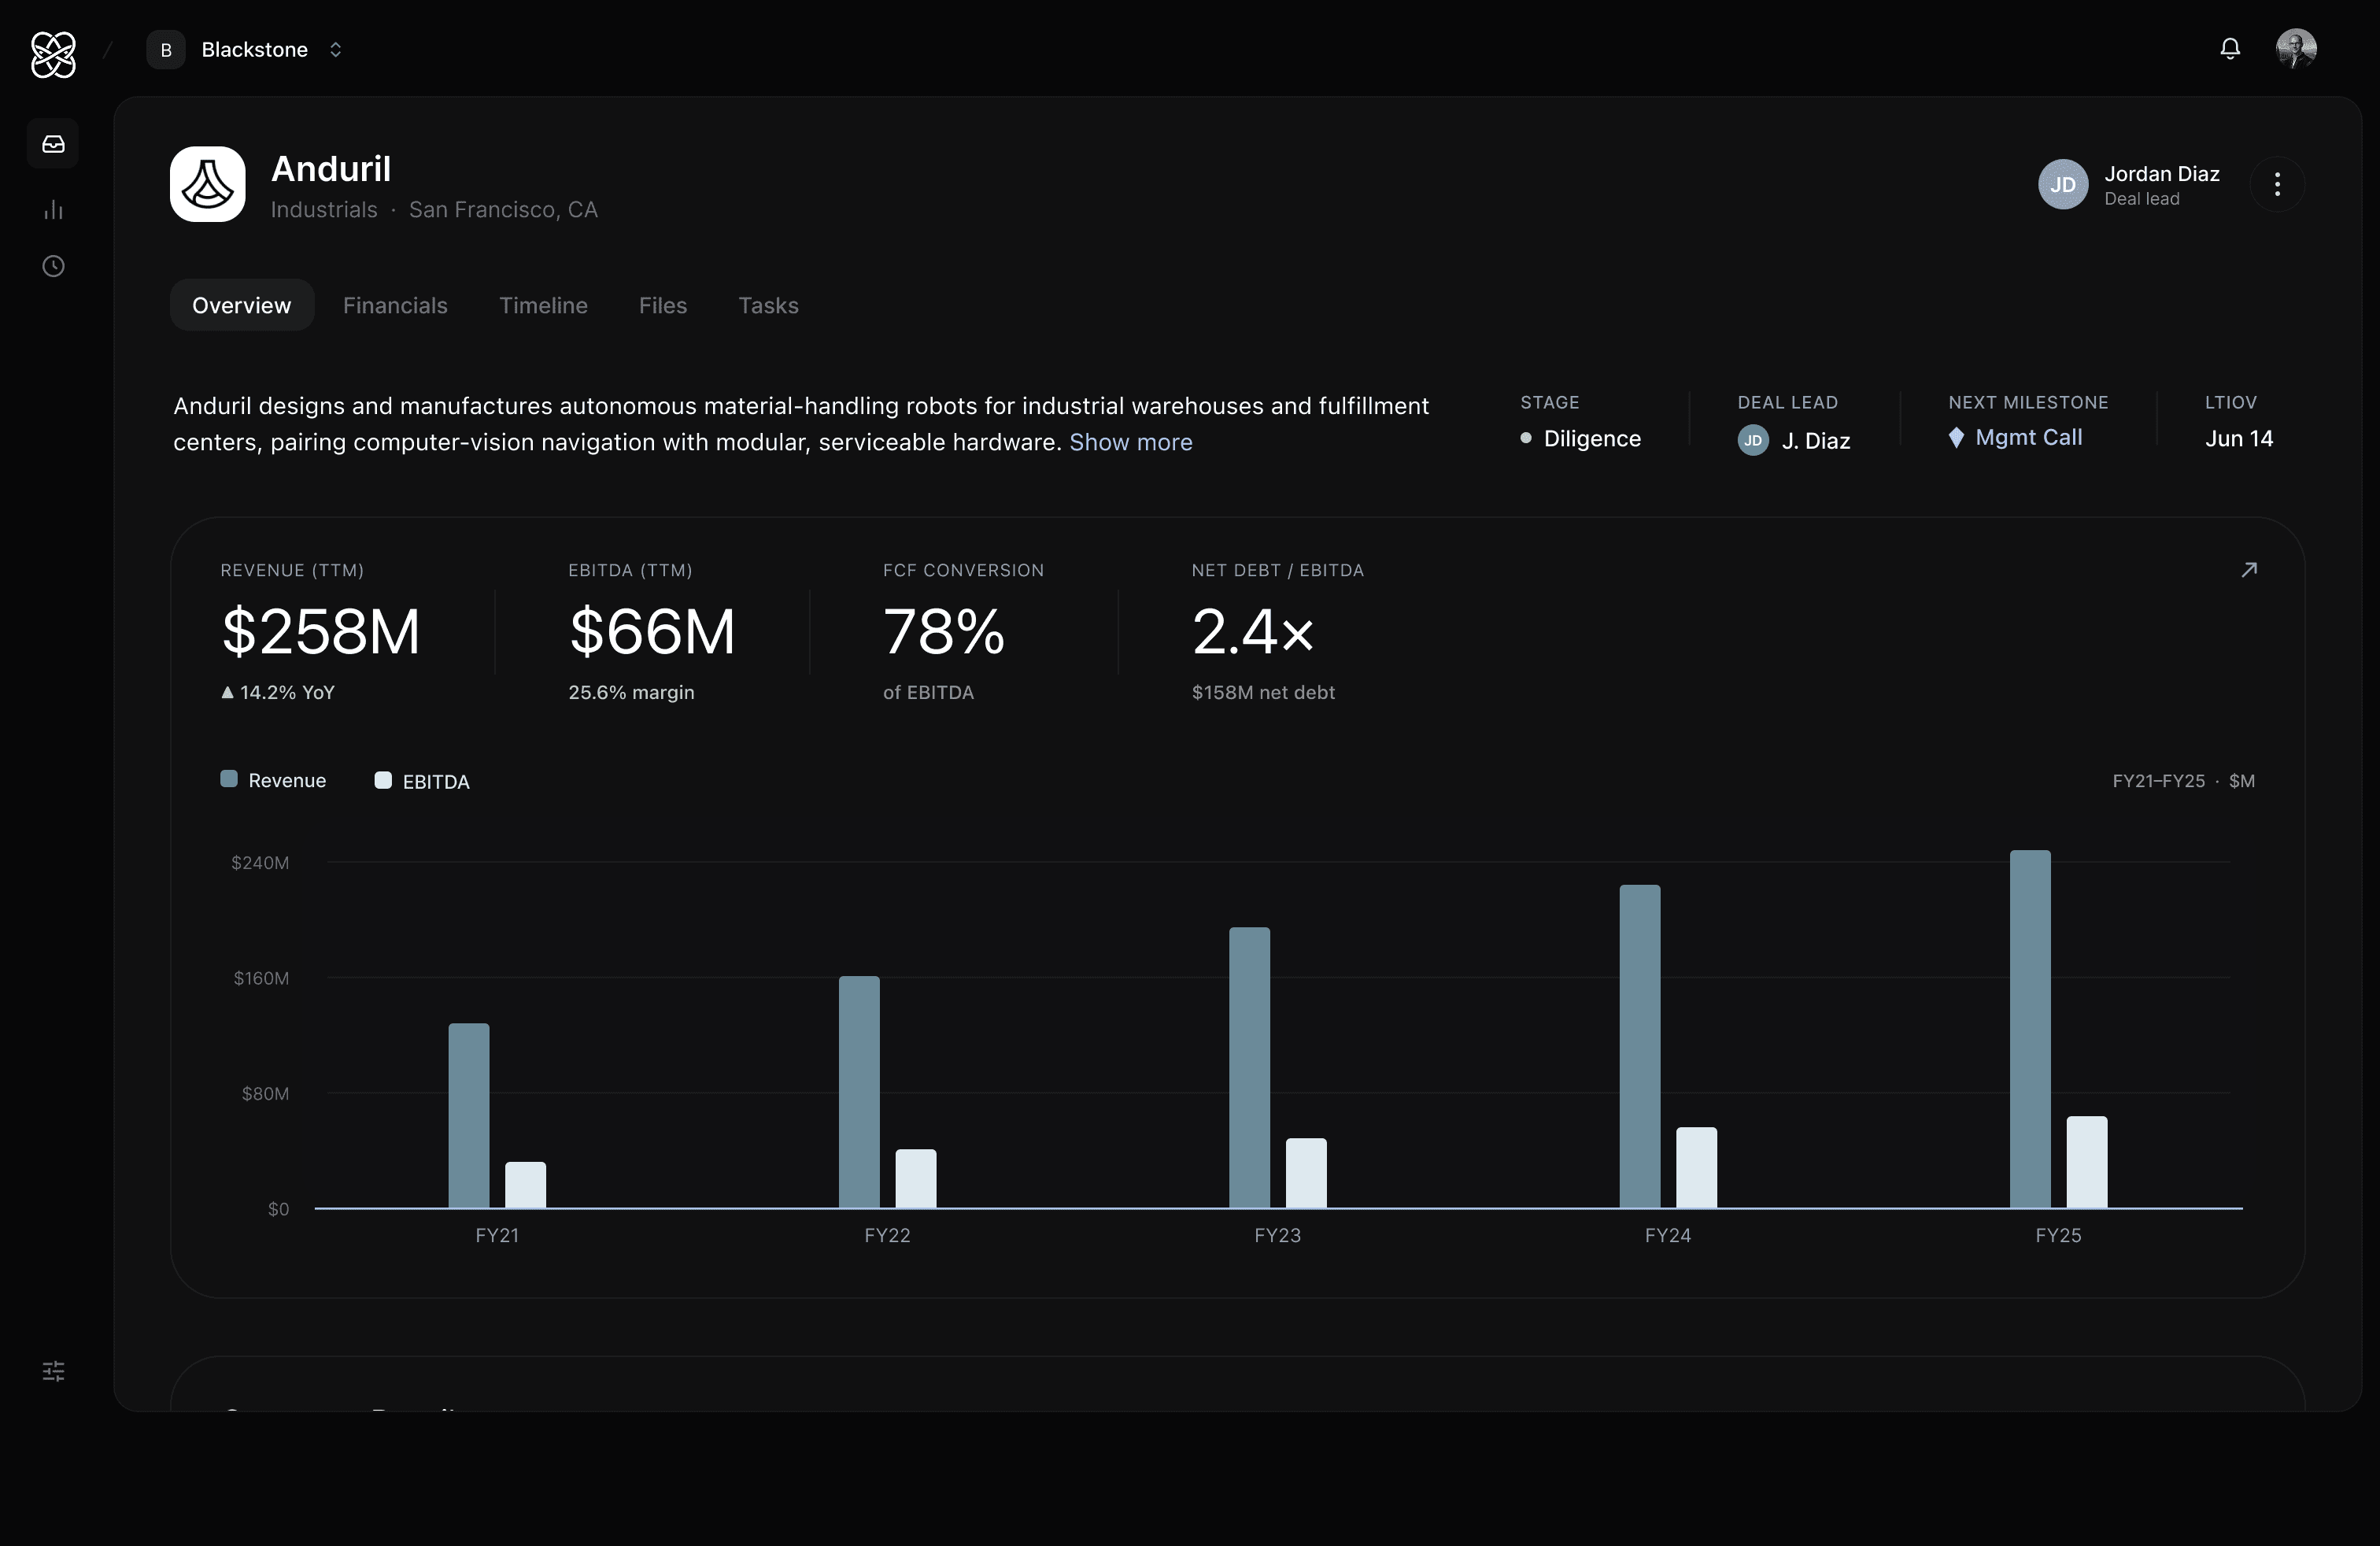2380x1546 pixels.
Task: Click the FY25 revenue bar
Action: coord(2030,1029)
